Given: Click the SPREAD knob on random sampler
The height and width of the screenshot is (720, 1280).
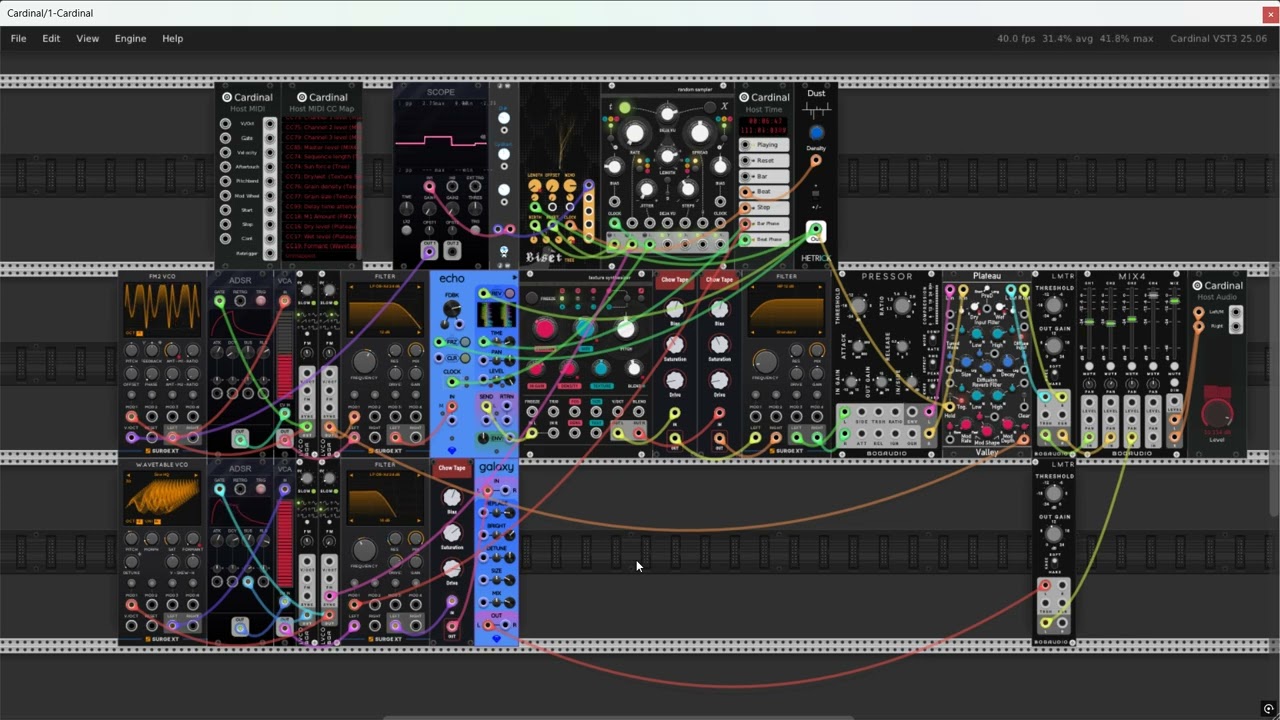Looking at the screenshot, I should tap(700, 133).
